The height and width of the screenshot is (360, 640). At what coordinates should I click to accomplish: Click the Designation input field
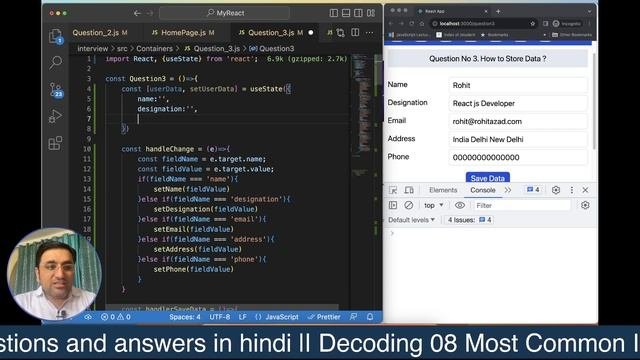[518, 103]
